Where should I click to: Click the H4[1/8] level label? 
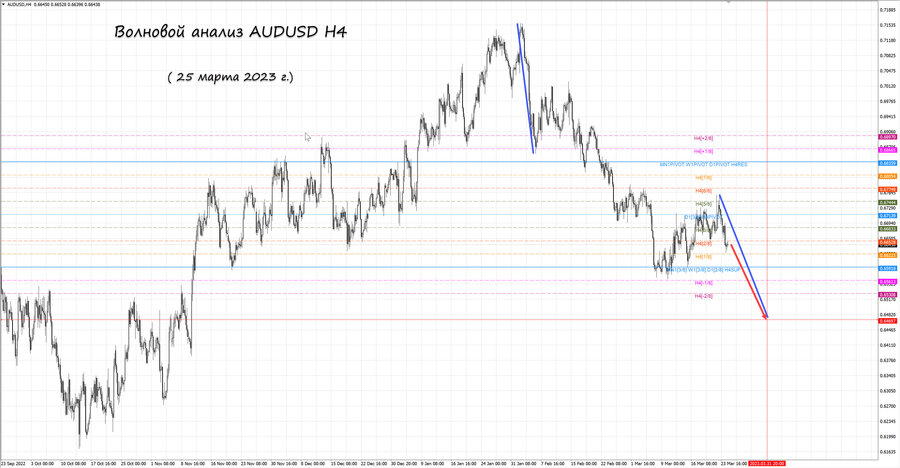[x=703, y=257]
